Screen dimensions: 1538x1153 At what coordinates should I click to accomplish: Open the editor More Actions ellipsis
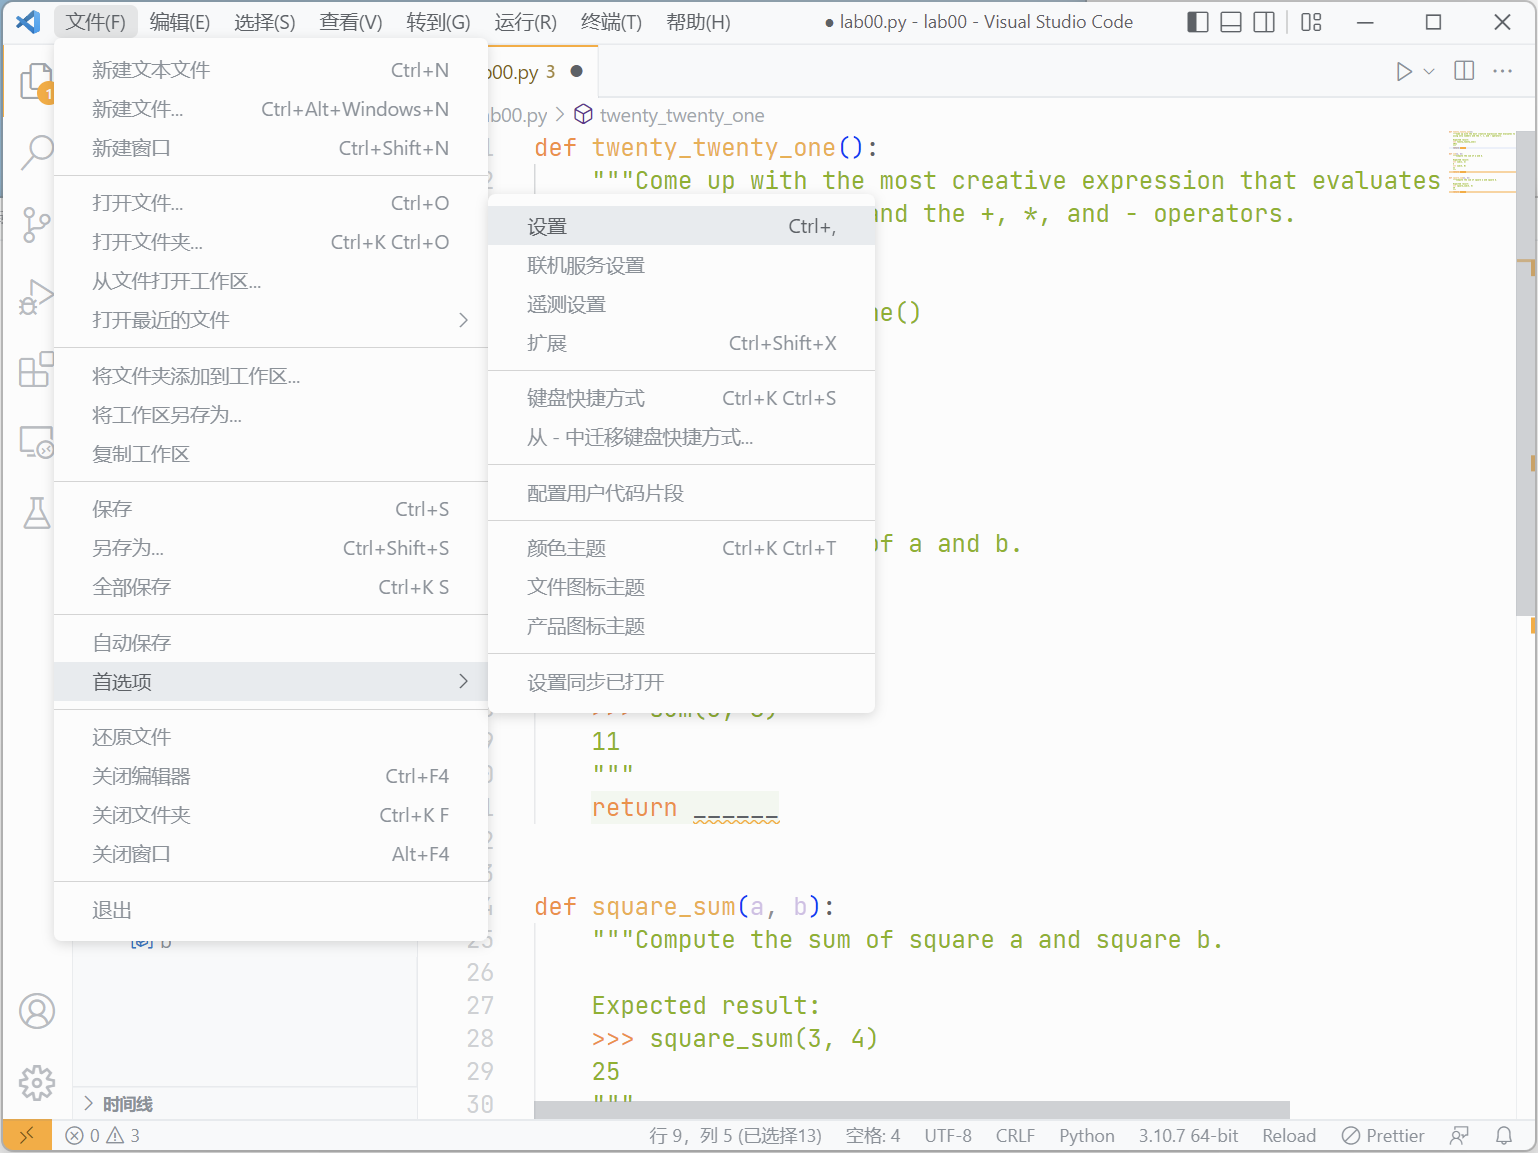[x=1502, y=71]
